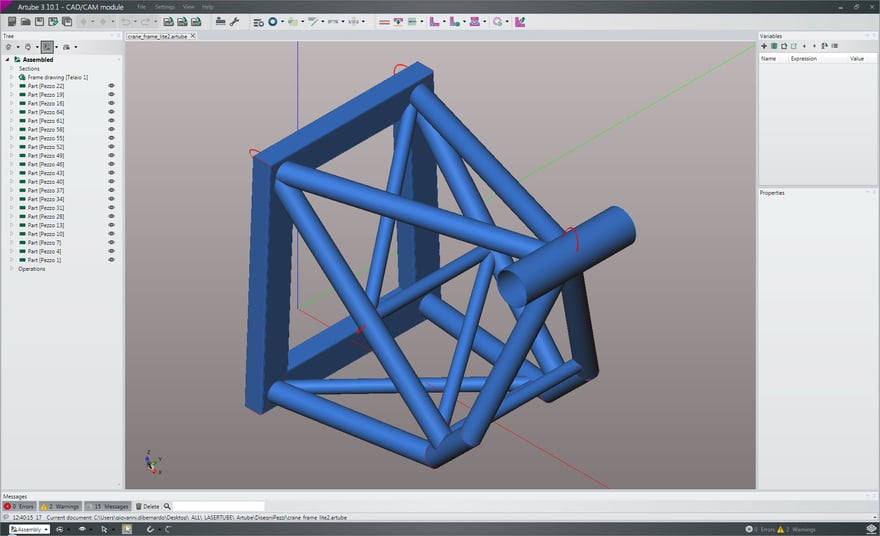
Task: Click the wrench settings tool icon
Action: coord(234,21)
